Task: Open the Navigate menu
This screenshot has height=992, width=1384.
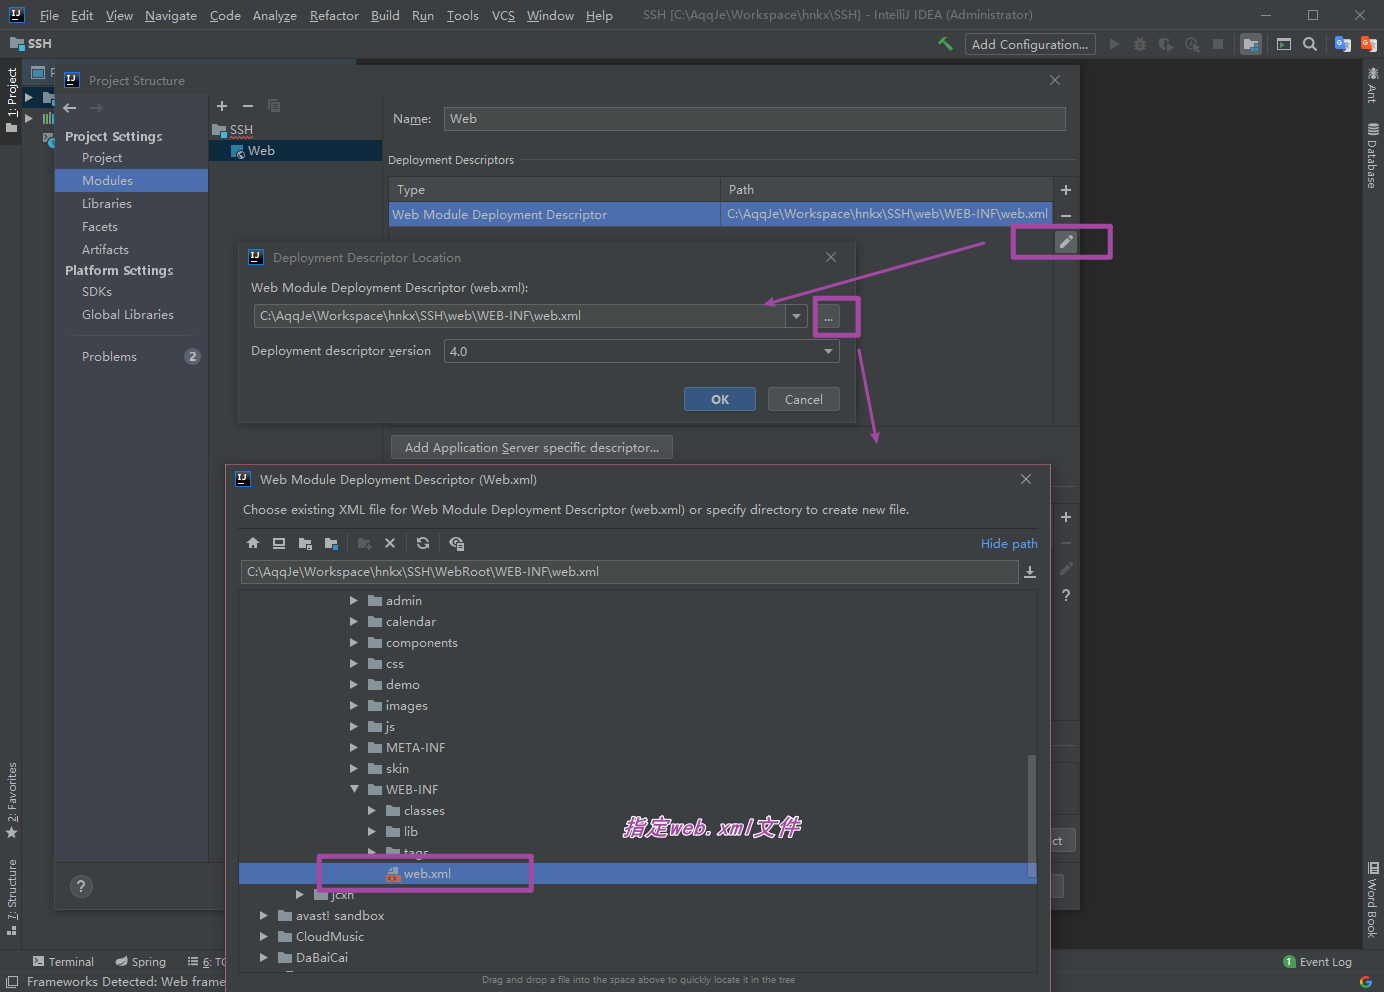Action: click(171, 16)
